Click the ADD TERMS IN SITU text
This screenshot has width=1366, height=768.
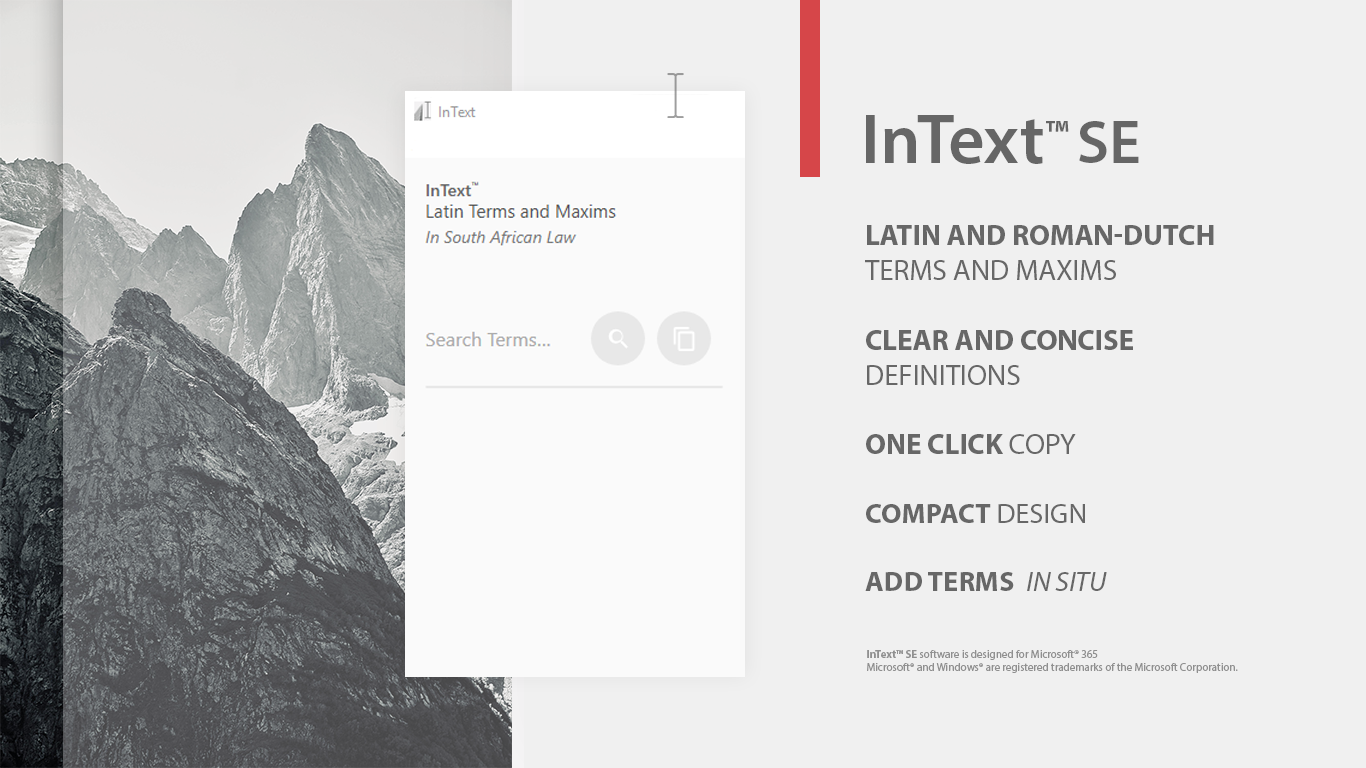[x=985, y=582]
